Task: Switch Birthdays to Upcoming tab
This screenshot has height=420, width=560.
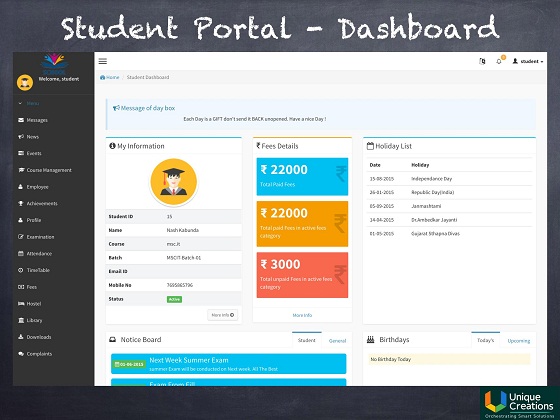Action: [x=519, y=341]
